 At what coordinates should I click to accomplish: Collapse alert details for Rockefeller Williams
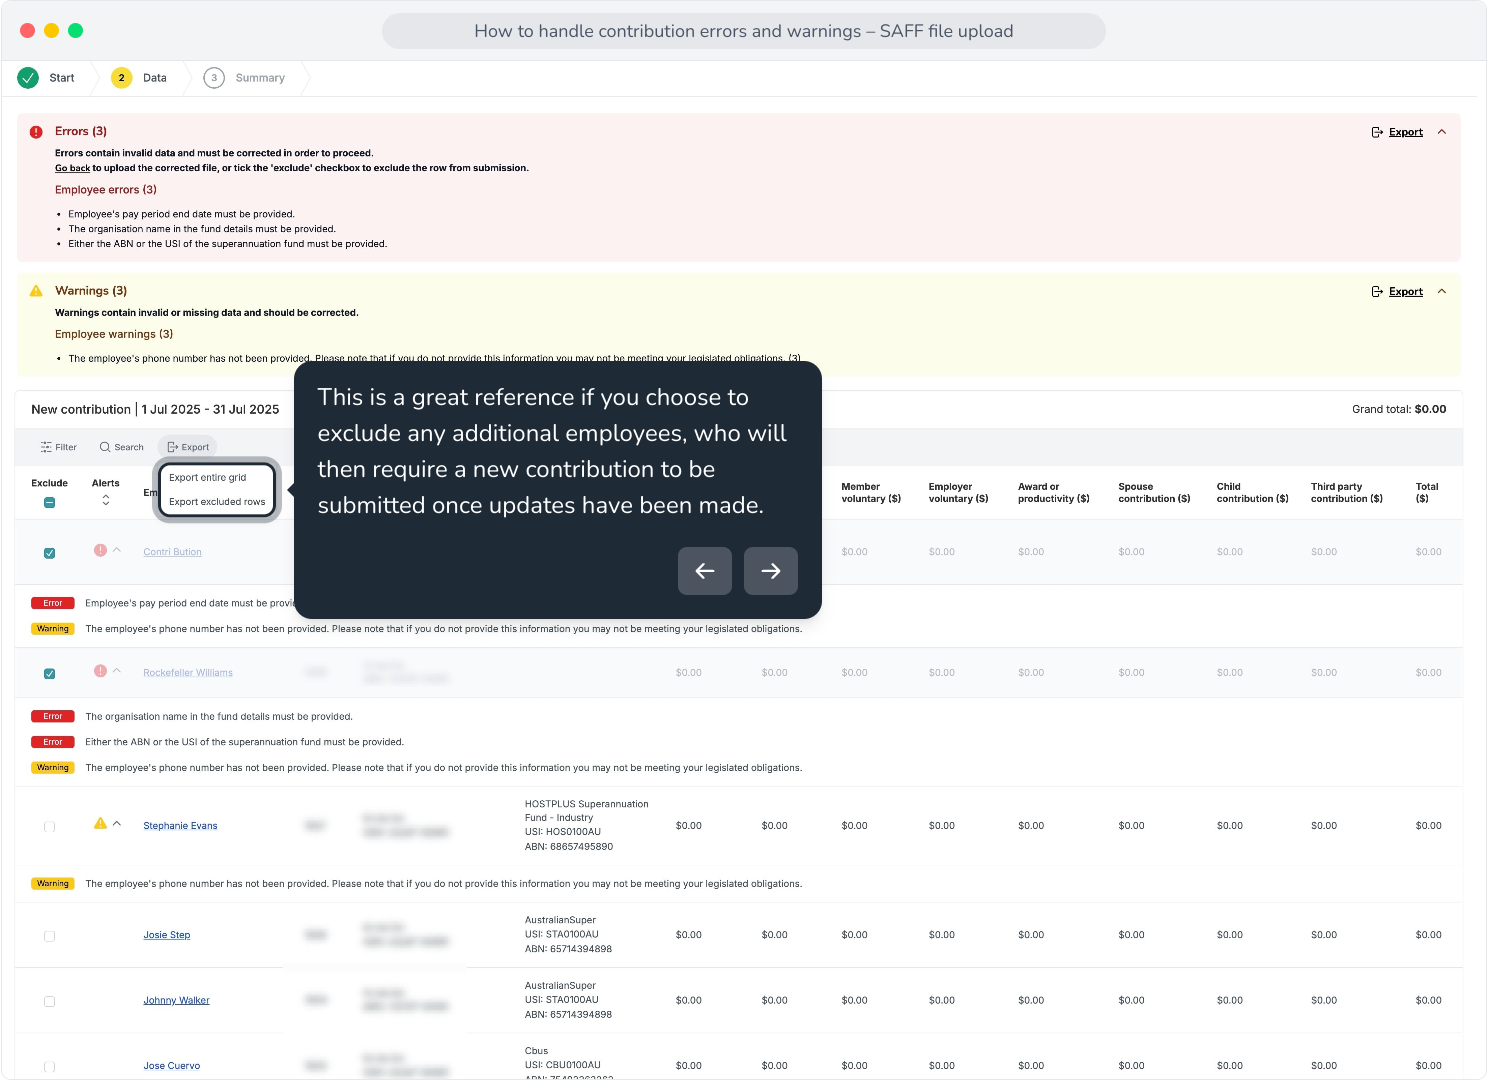117,671
